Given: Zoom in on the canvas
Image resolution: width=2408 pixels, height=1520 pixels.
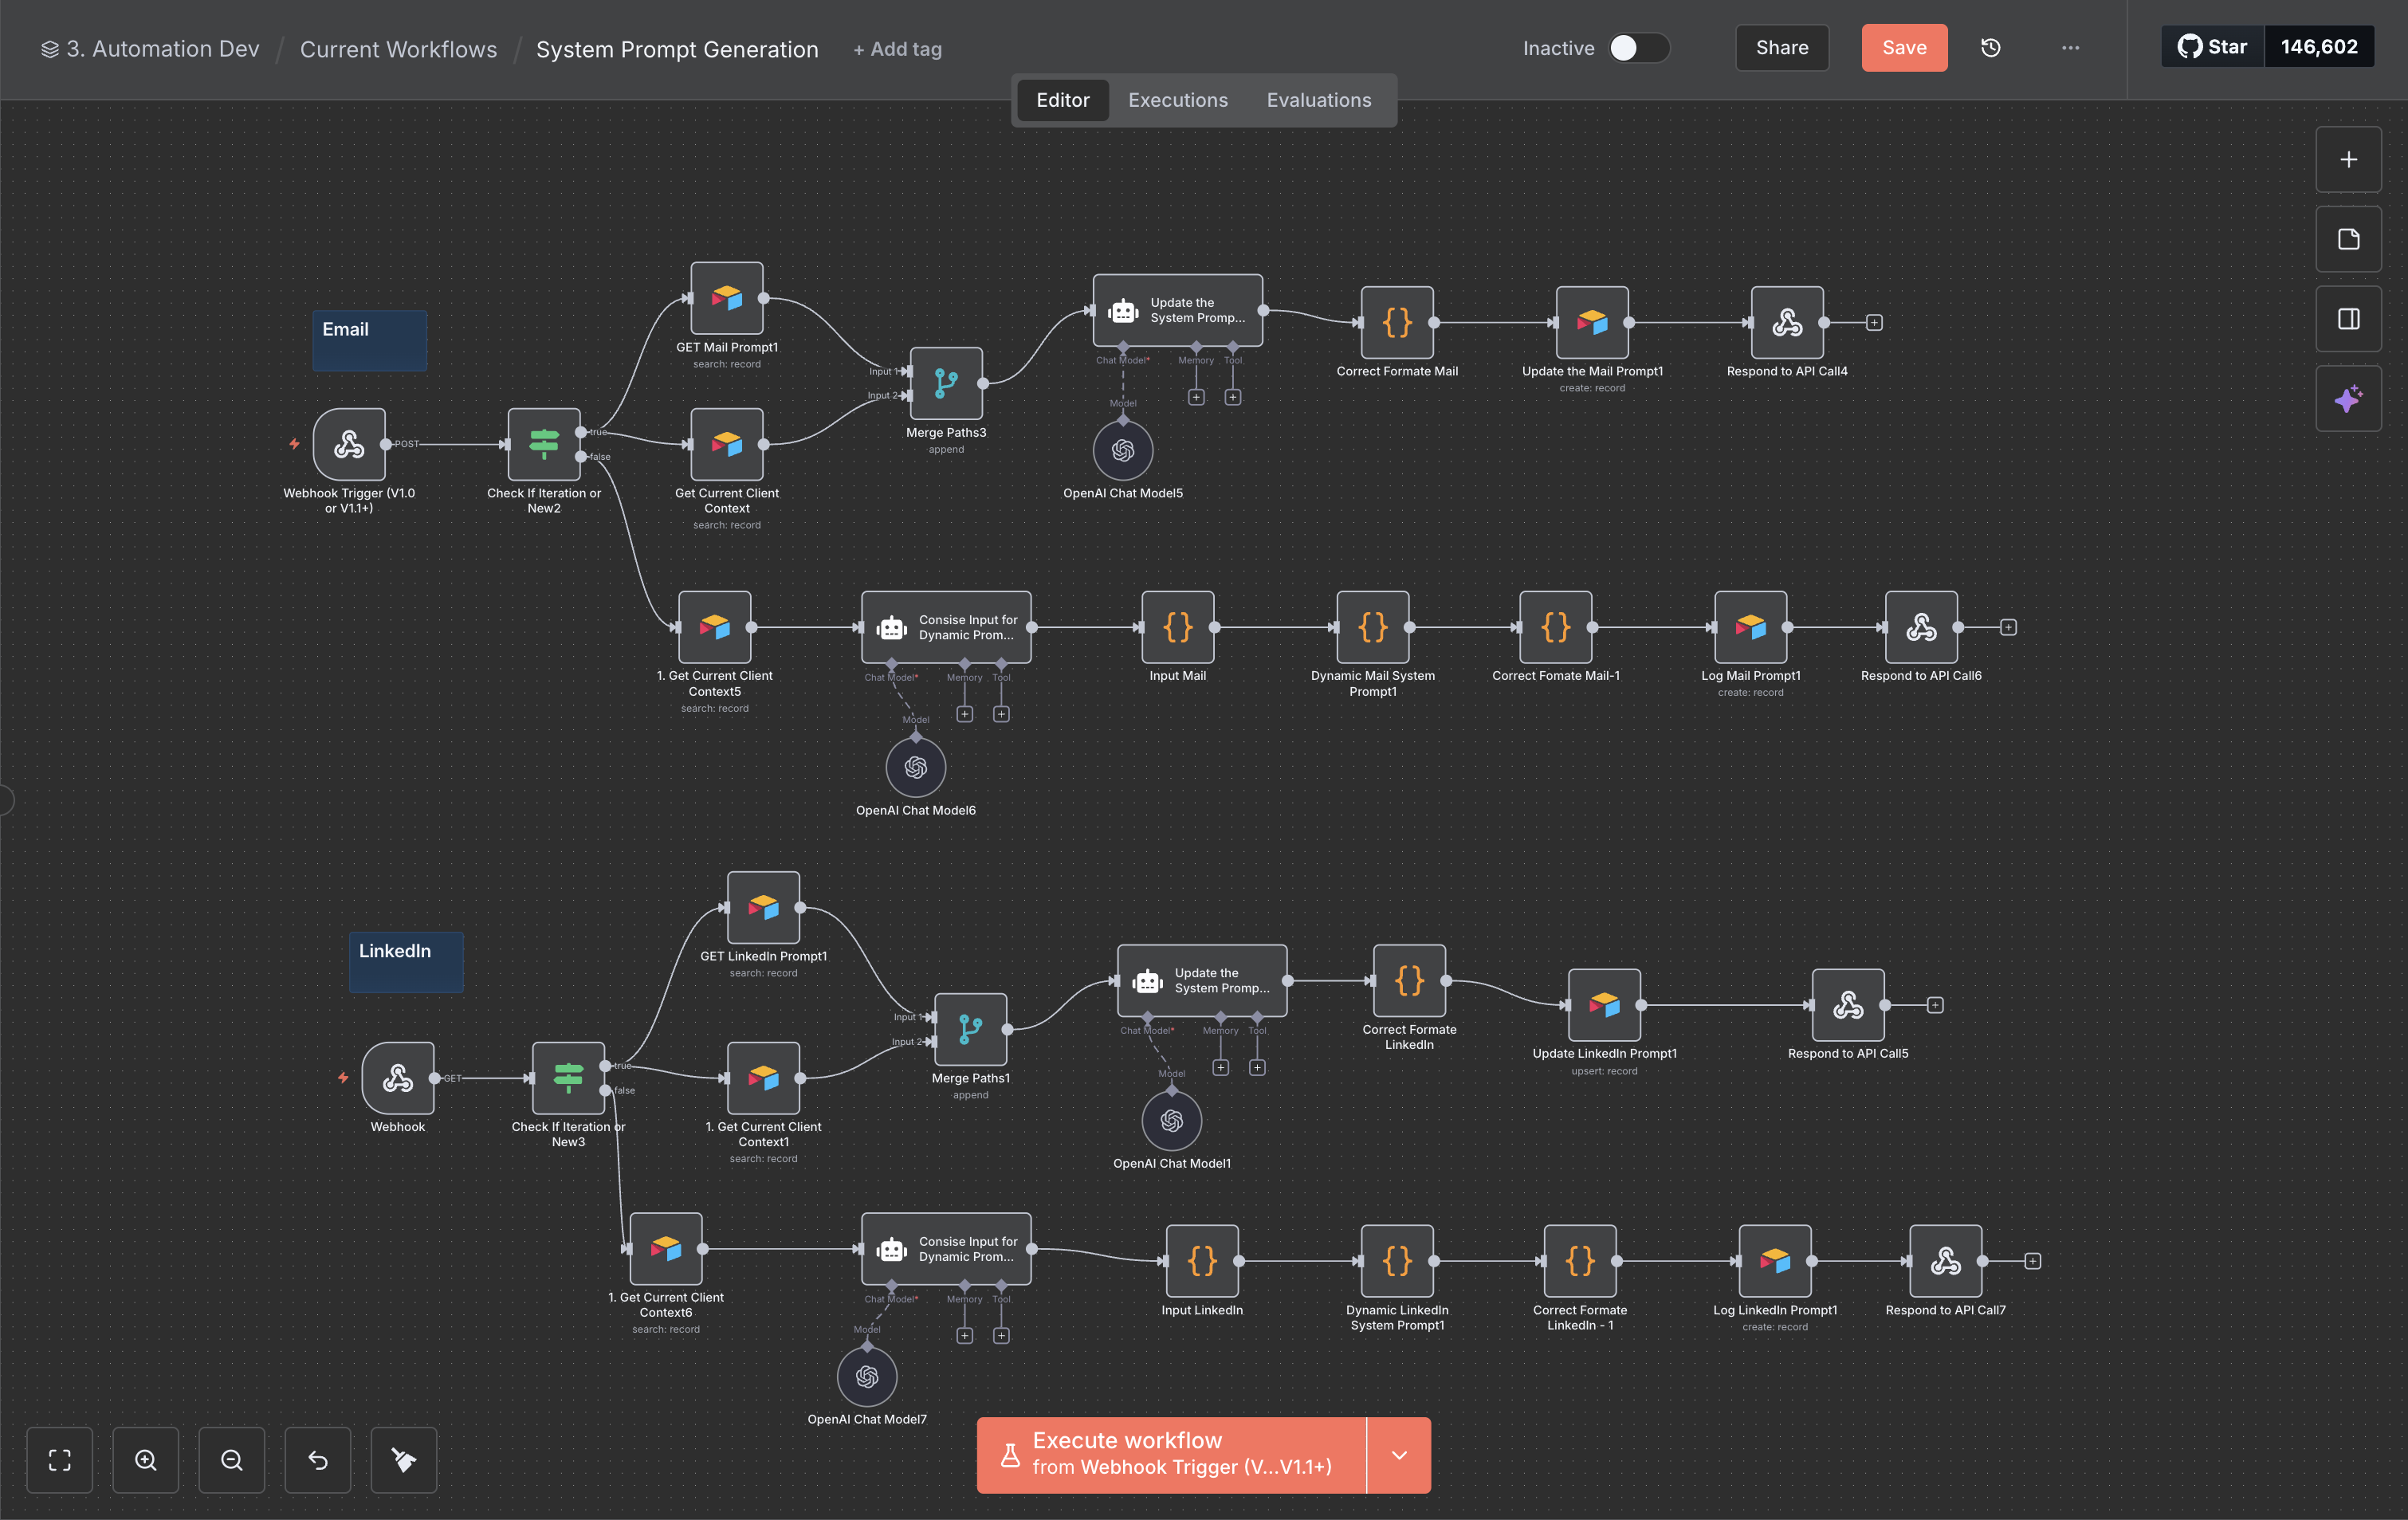Looking at the screenshot, I should [x=146, y=1460].
